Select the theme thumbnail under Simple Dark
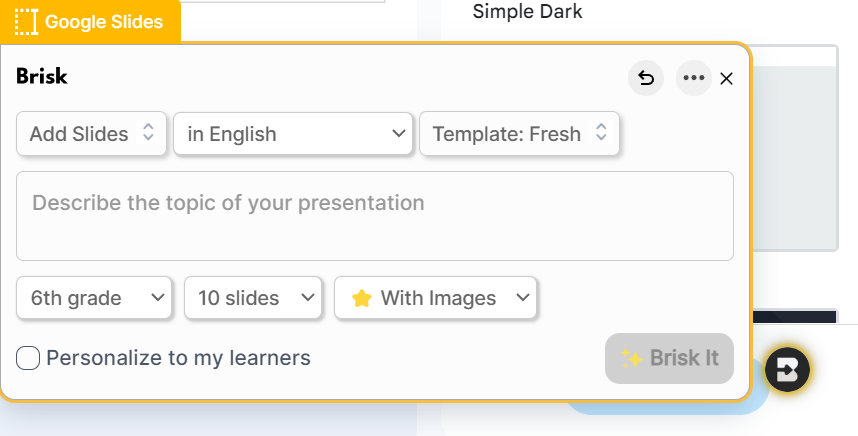The image size is (858, 436). (x=794, y=150)
